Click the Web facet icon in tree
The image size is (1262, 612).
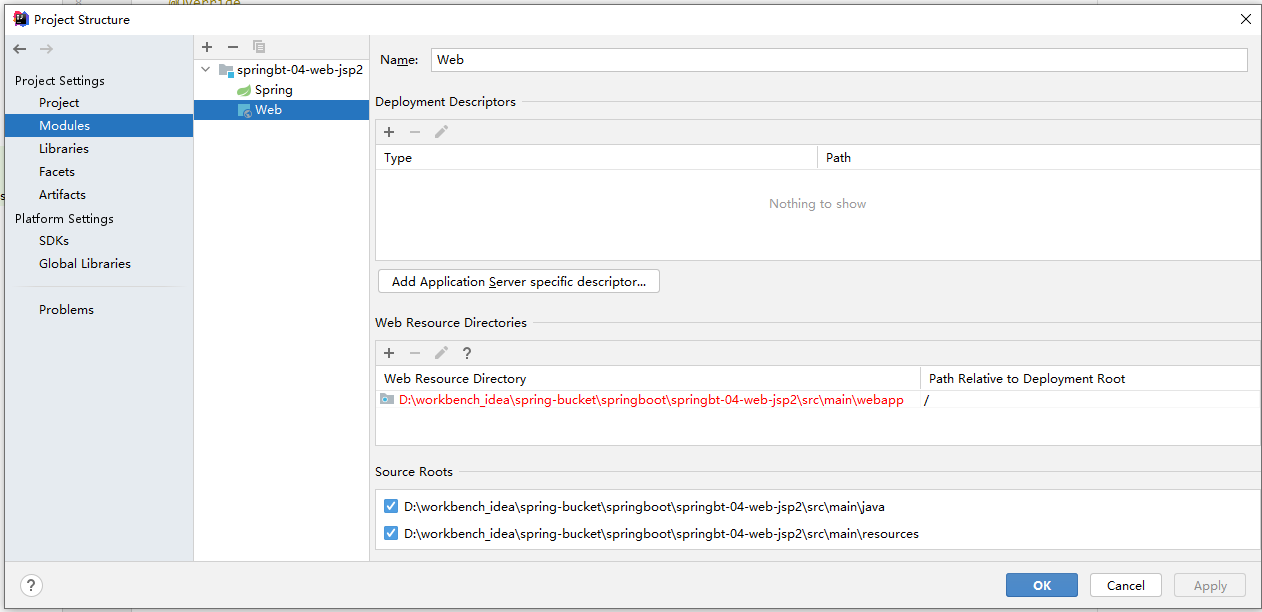244,110
